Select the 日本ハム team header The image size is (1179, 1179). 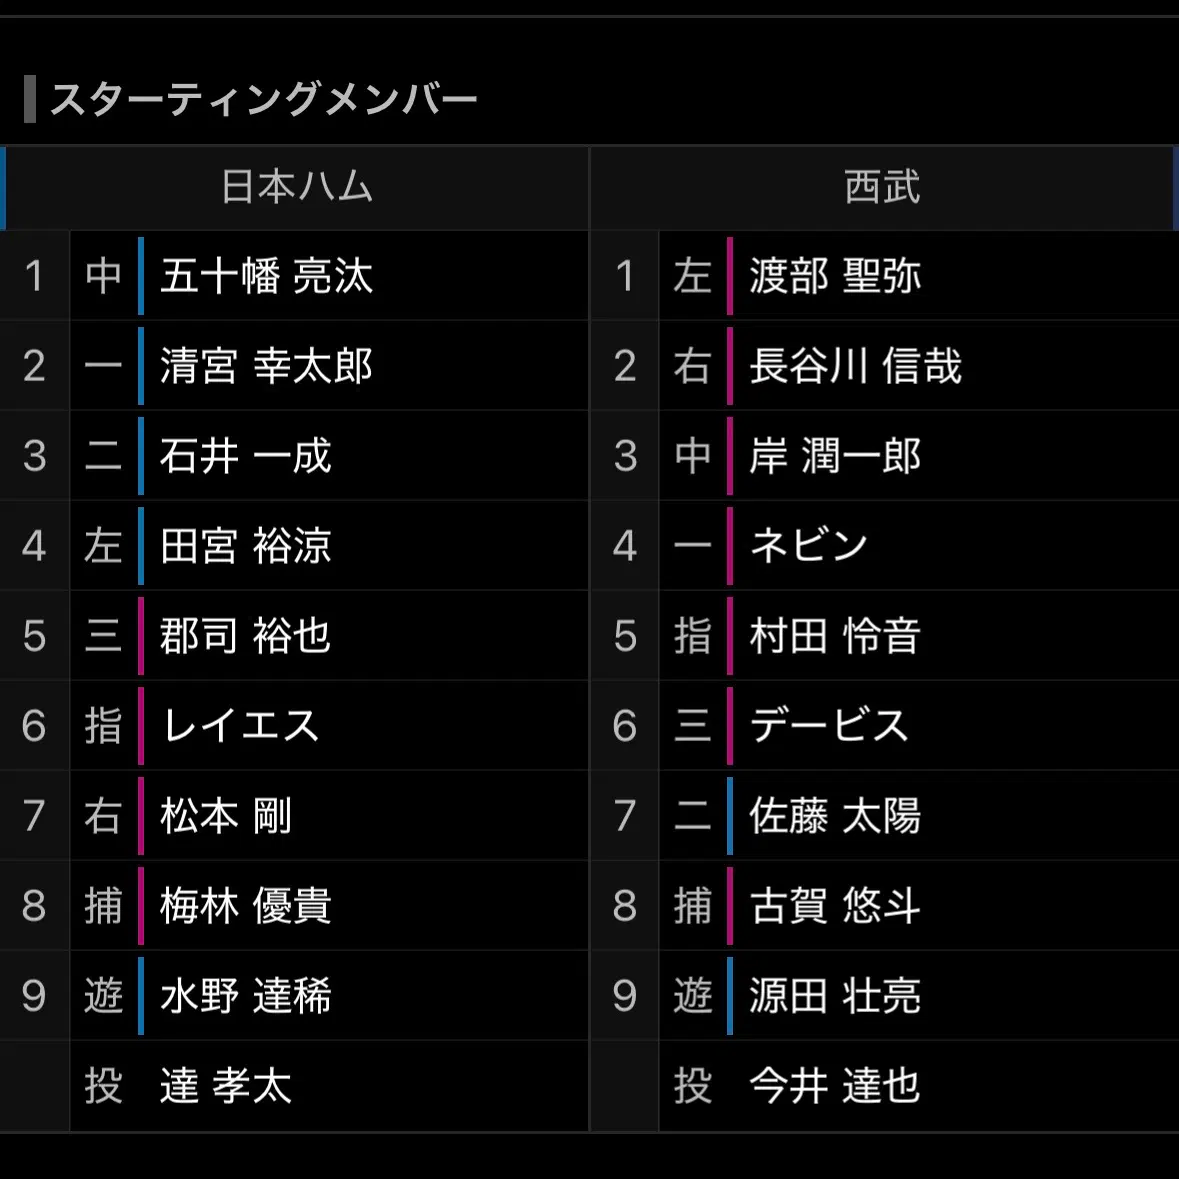coord(297,187)
